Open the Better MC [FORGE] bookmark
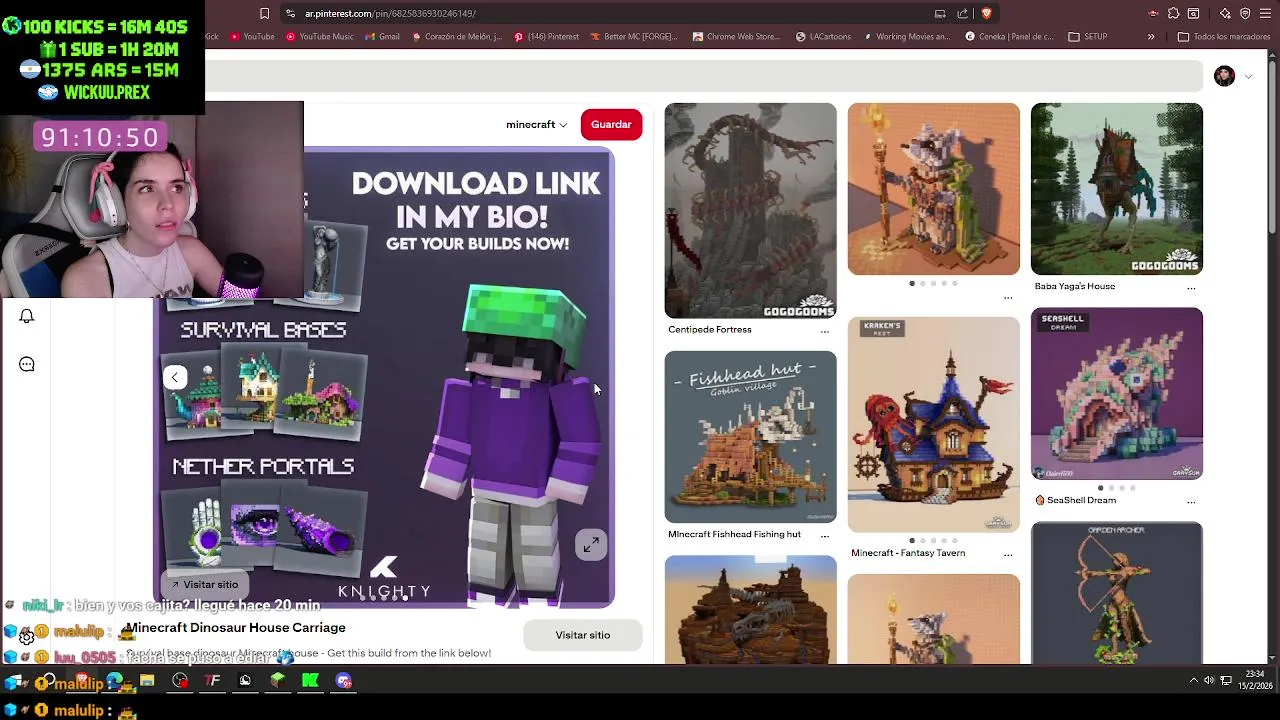The height and width of the screenshot is (720, 1280). point(634,37)
